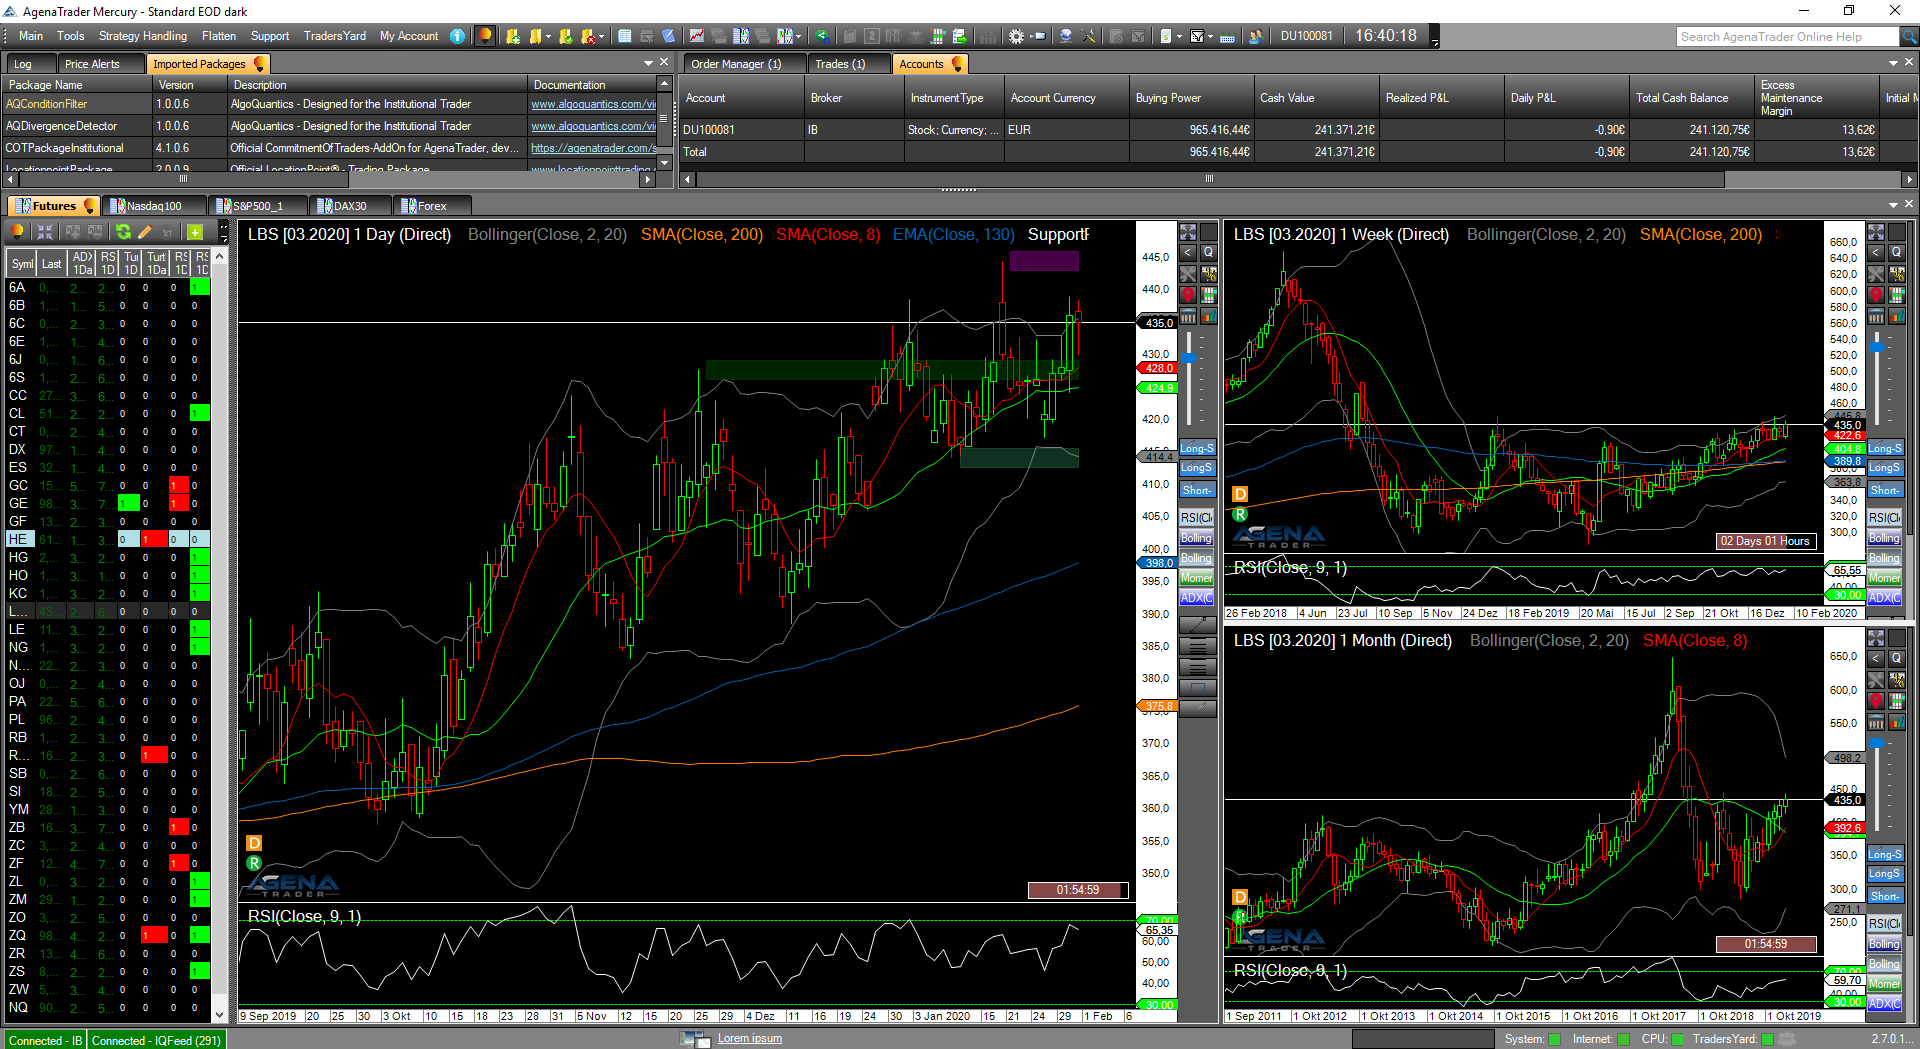Click the settings gear icon in toolbar

tap(1016, 36)
